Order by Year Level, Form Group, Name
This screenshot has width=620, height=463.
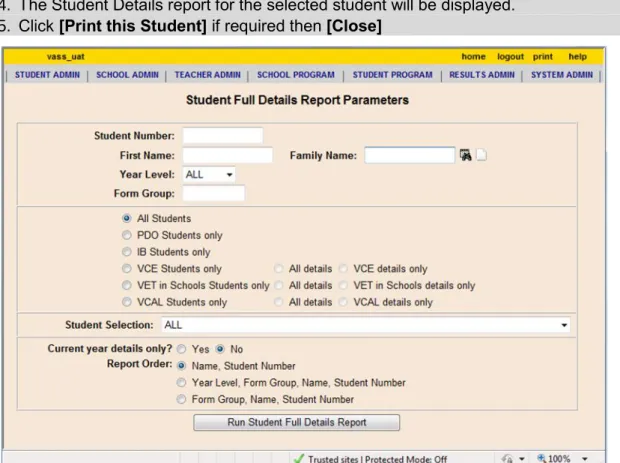click(181, 383)
